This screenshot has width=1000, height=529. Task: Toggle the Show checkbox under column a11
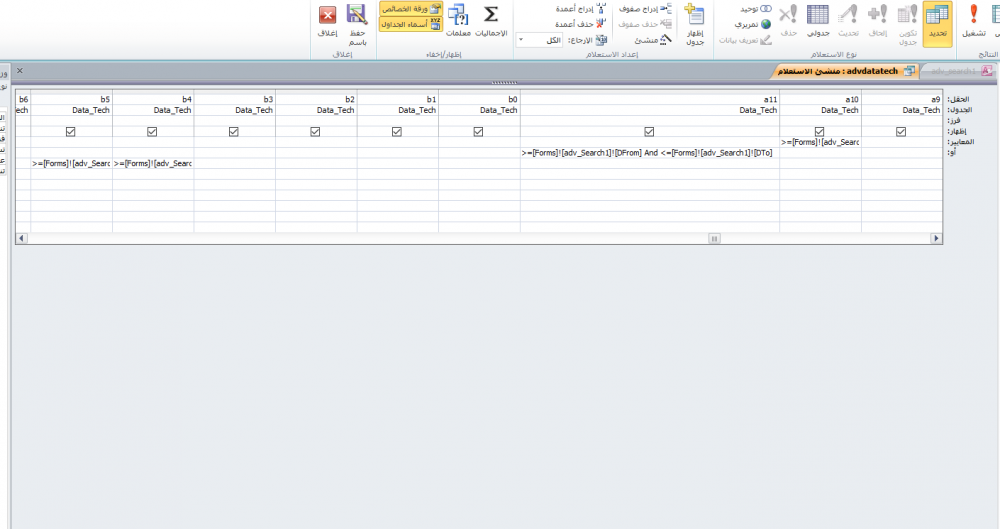click(649, 131)
